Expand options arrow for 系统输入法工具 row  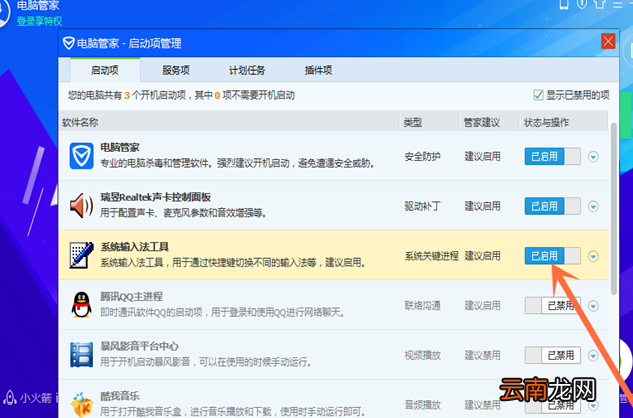tap(593, 256)
